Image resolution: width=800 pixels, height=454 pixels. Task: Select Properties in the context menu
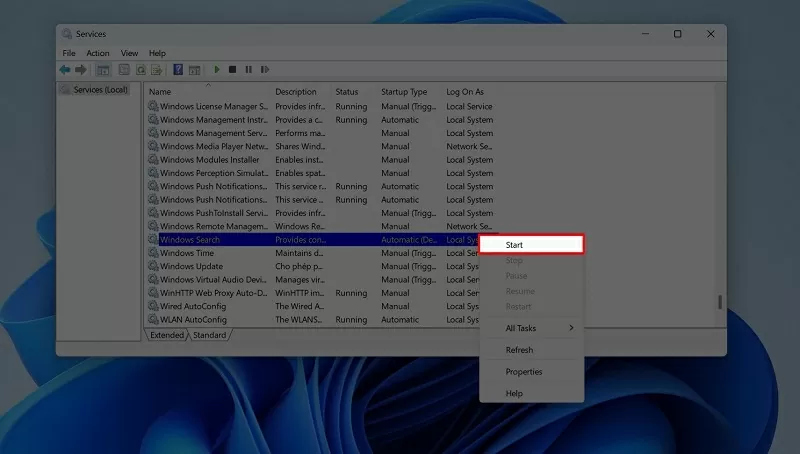coord(524,372)
